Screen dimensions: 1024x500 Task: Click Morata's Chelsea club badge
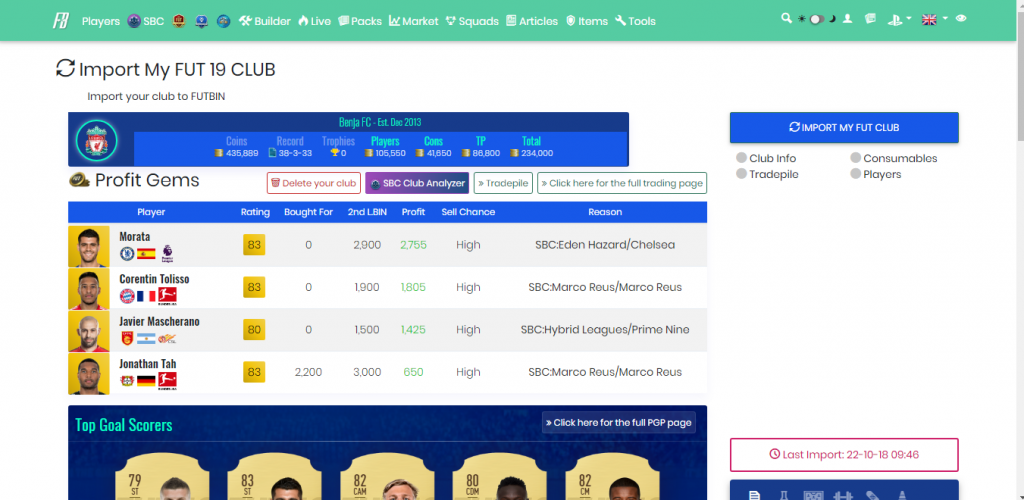click(127, 253)
